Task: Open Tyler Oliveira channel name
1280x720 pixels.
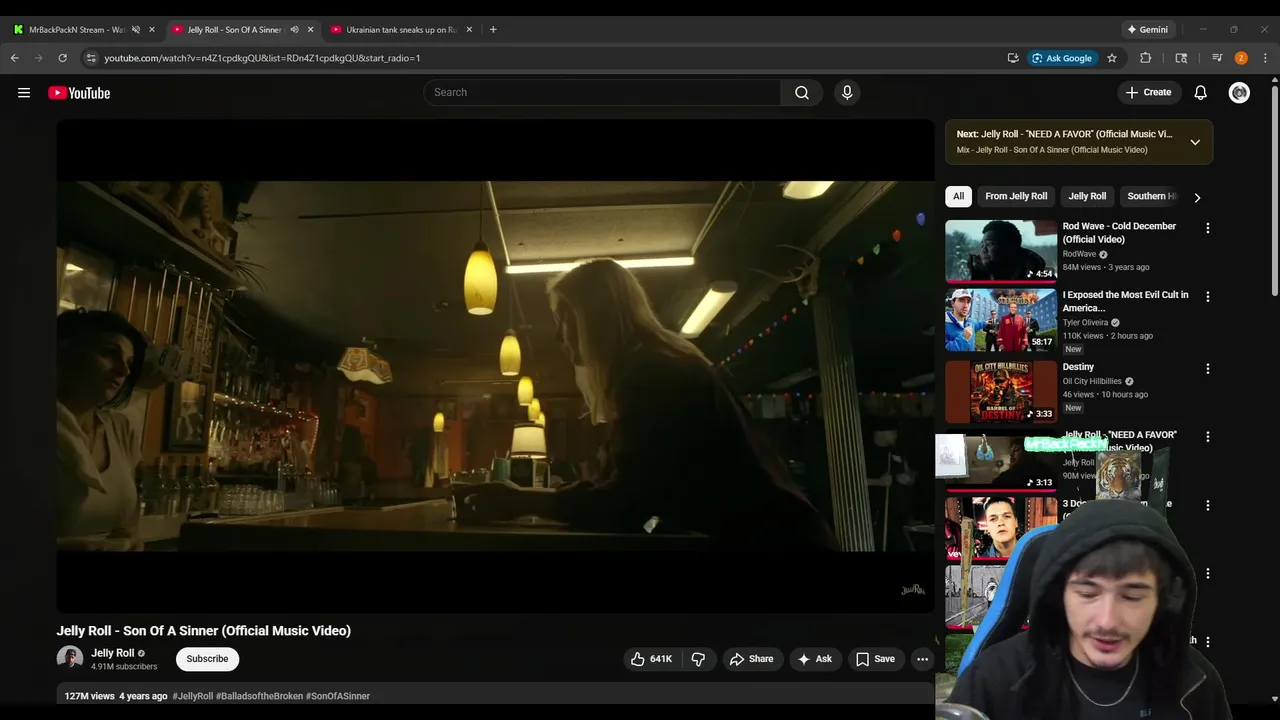Action: point(1085,323)
